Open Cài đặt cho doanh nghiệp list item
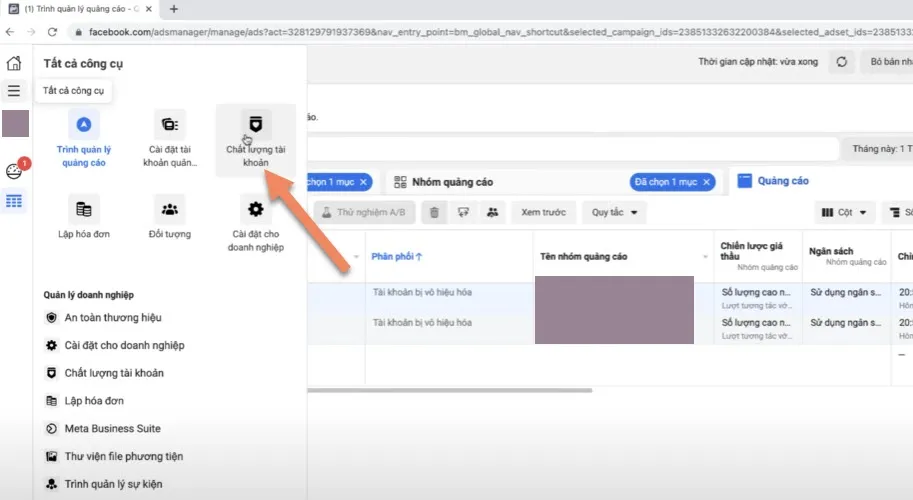Screen dimensions: 913x500 pos(115,346)
